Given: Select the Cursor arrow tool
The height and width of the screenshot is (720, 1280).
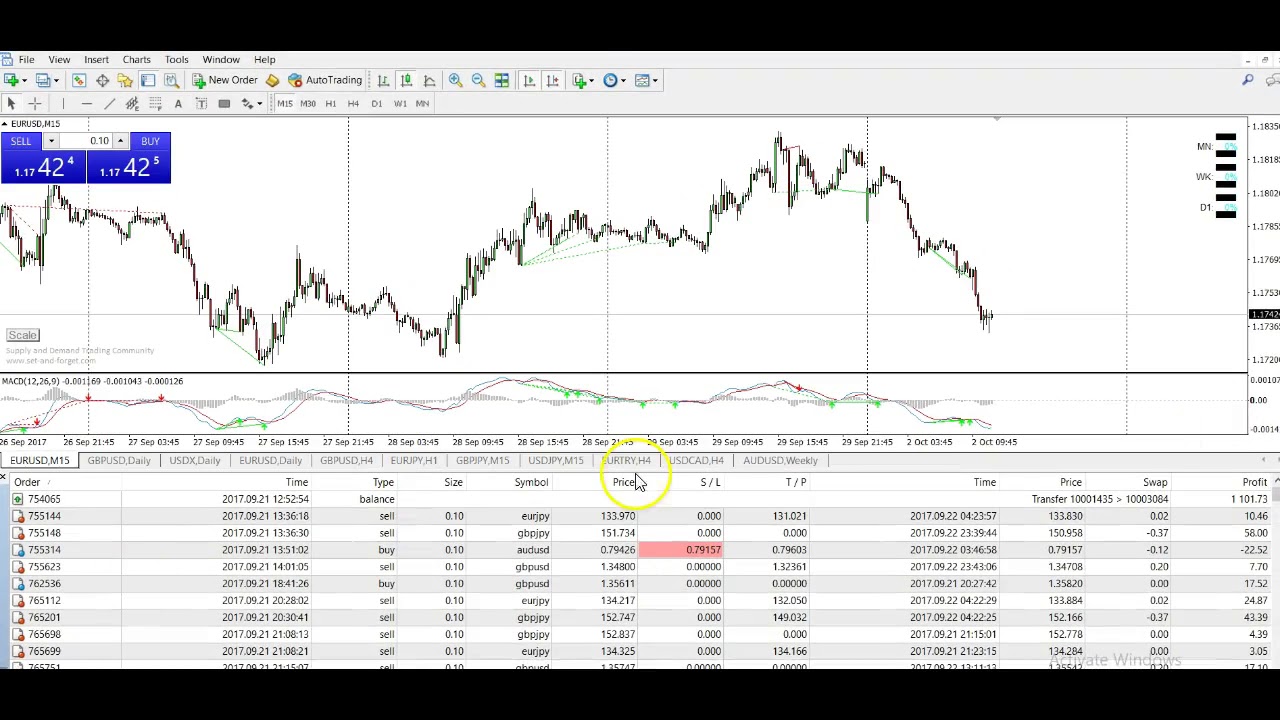Looking at the screenshot, I should pos(11,104).
